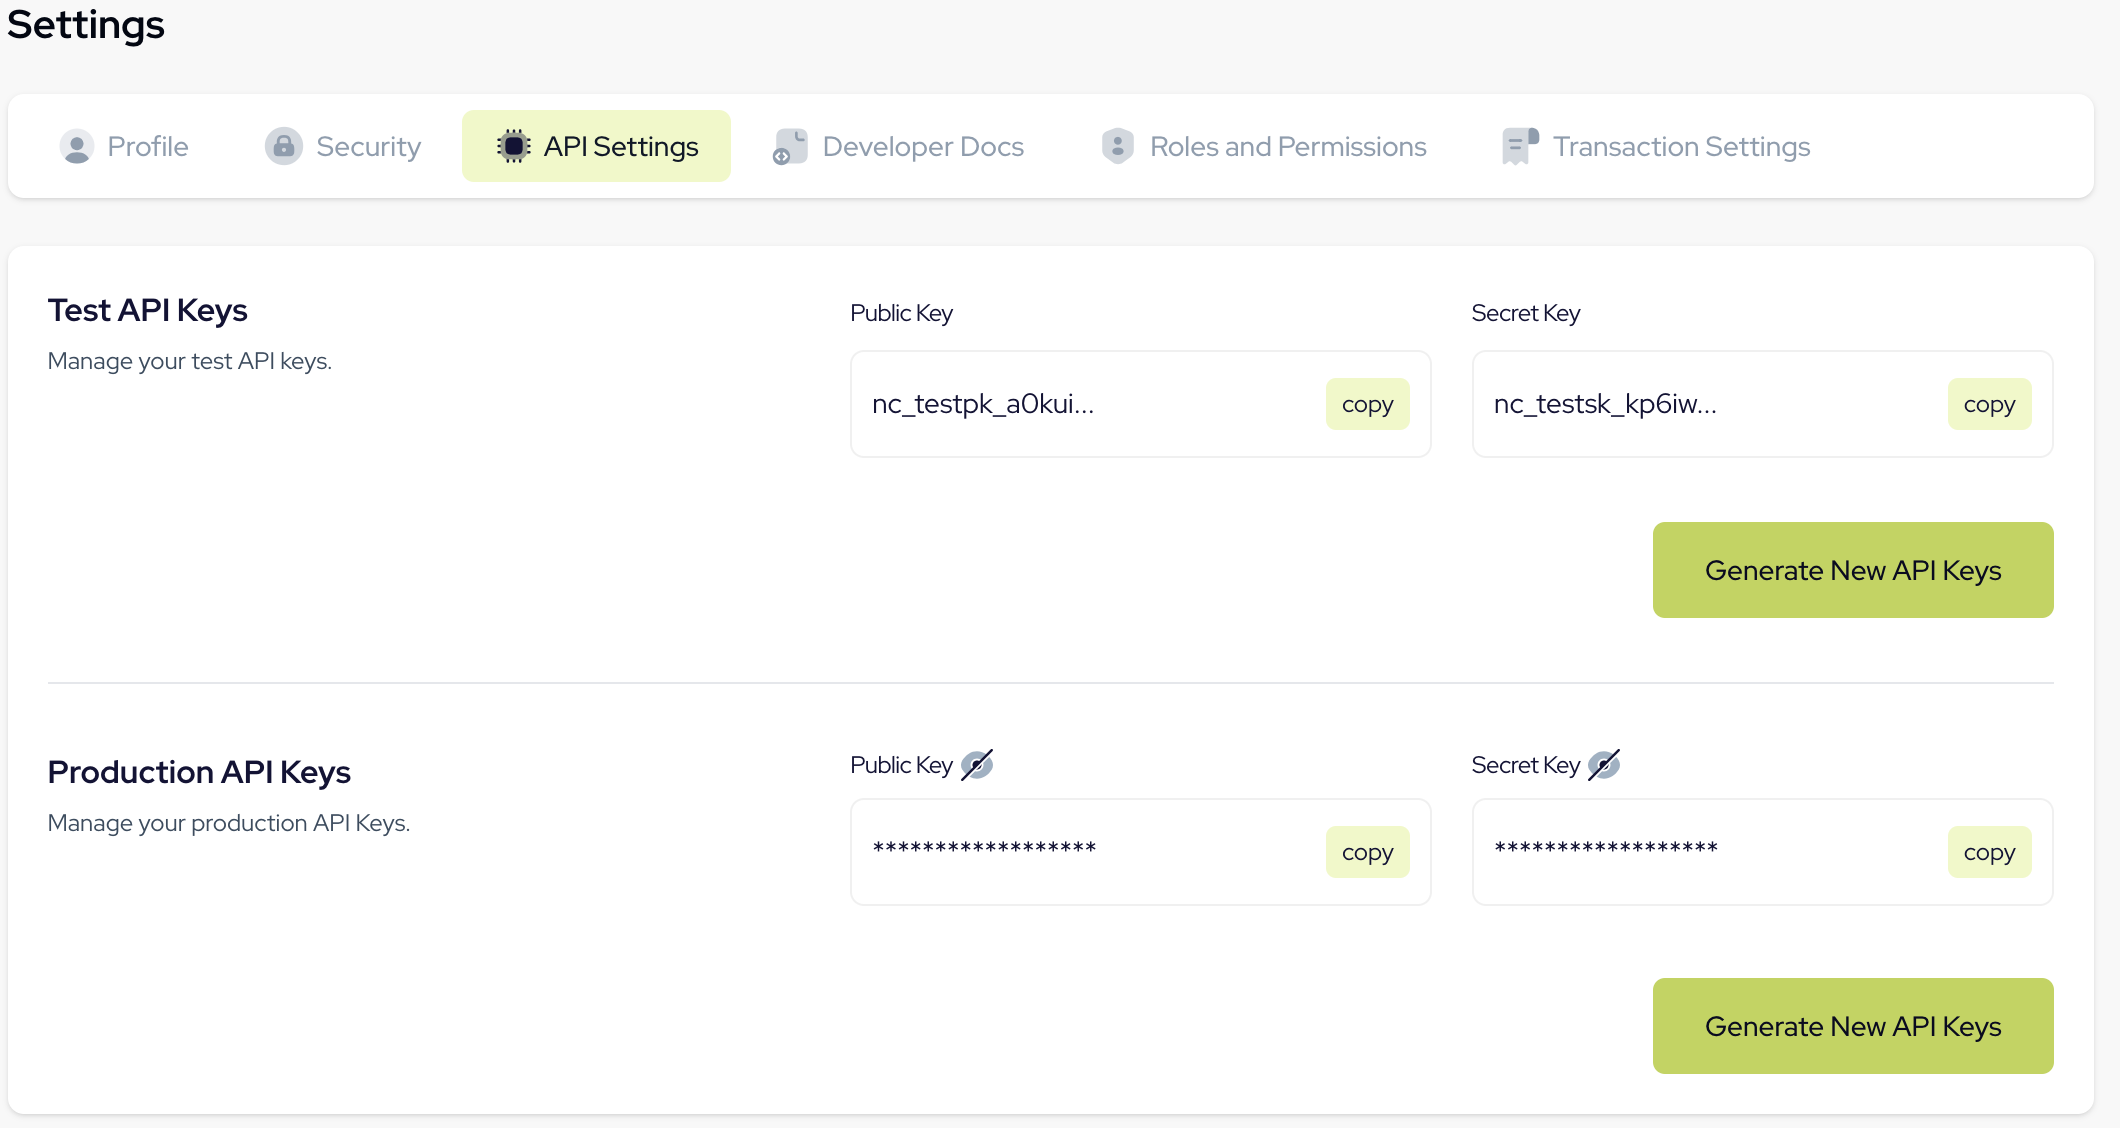The height and width of the screenshot is (1128, 2120).
Task: Copy the production Secret Key
Action: pyautogui.click(x=1989, y=851)
